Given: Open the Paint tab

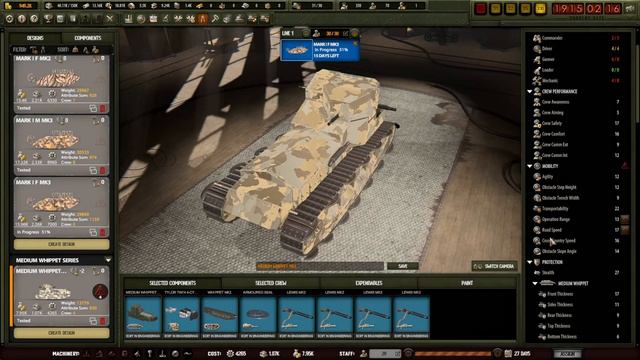Looking at the screenshot, I should [467, 283].
